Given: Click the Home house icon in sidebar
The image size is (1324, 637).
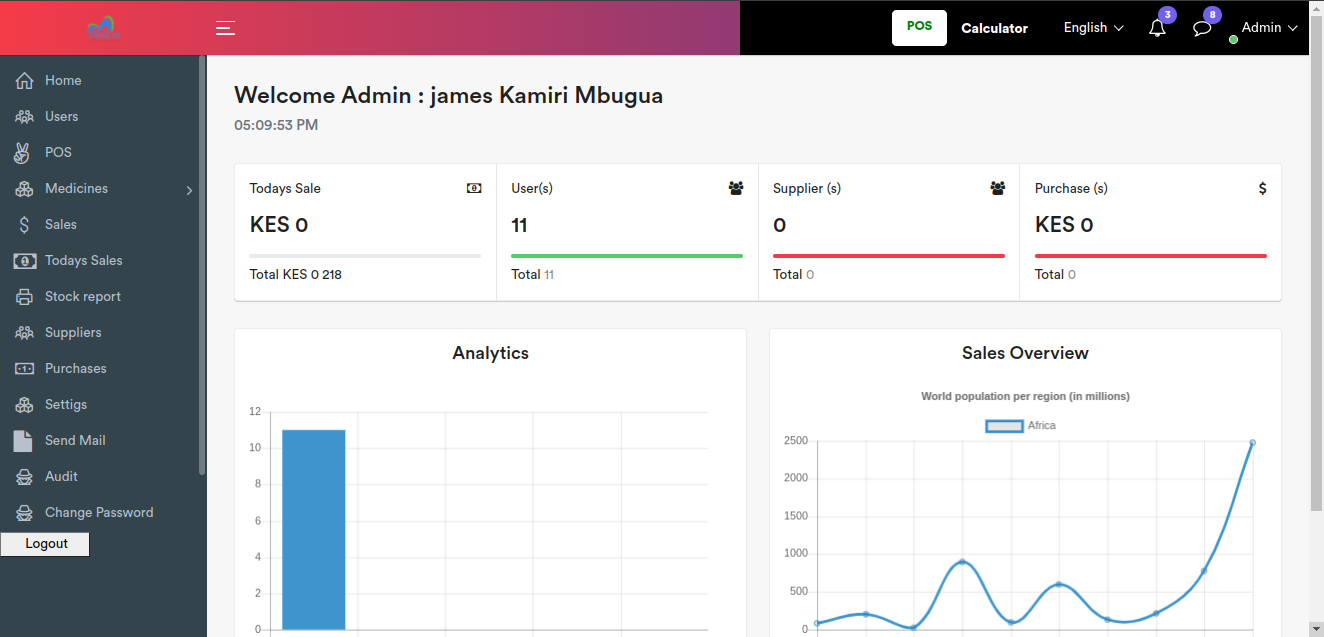Looking at the screenshot, I should point(25,81).
